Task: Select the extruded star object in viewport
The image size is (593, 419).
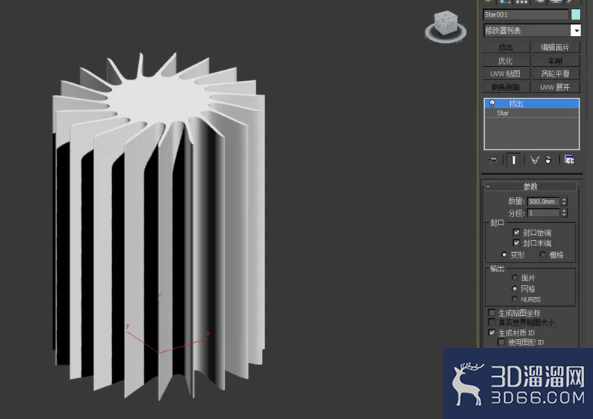Action: pyautogui.click(x=159, y=227)
